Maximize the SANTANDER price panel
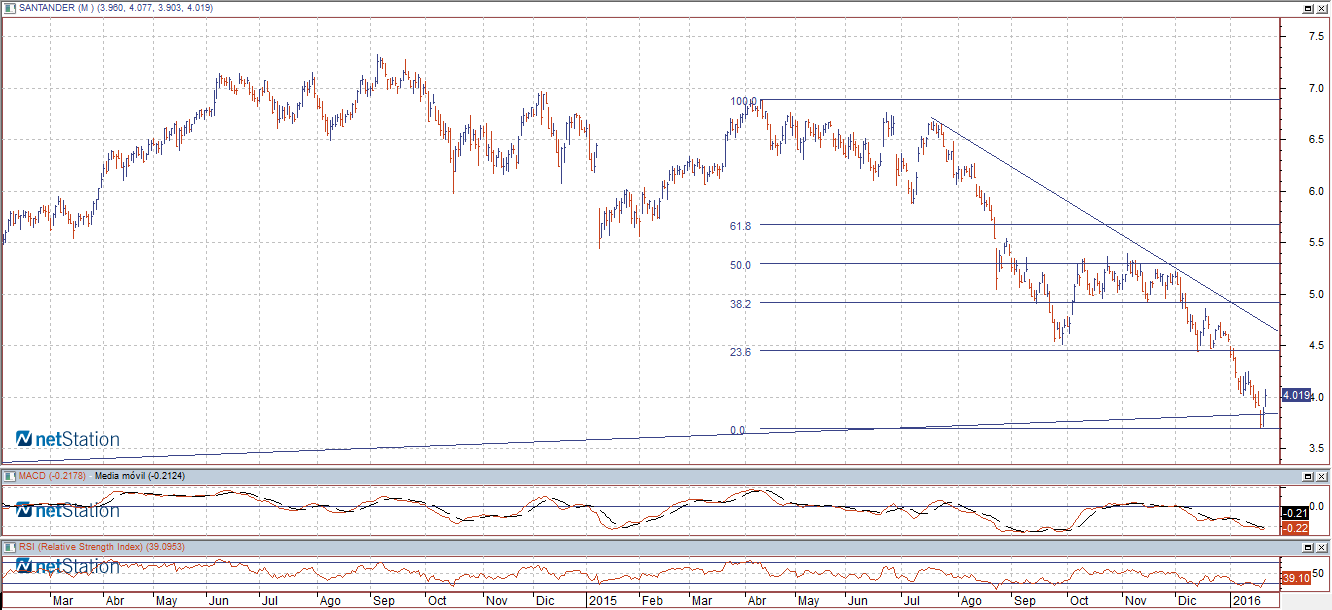The image size is (1332, 610). (1308, 8)
